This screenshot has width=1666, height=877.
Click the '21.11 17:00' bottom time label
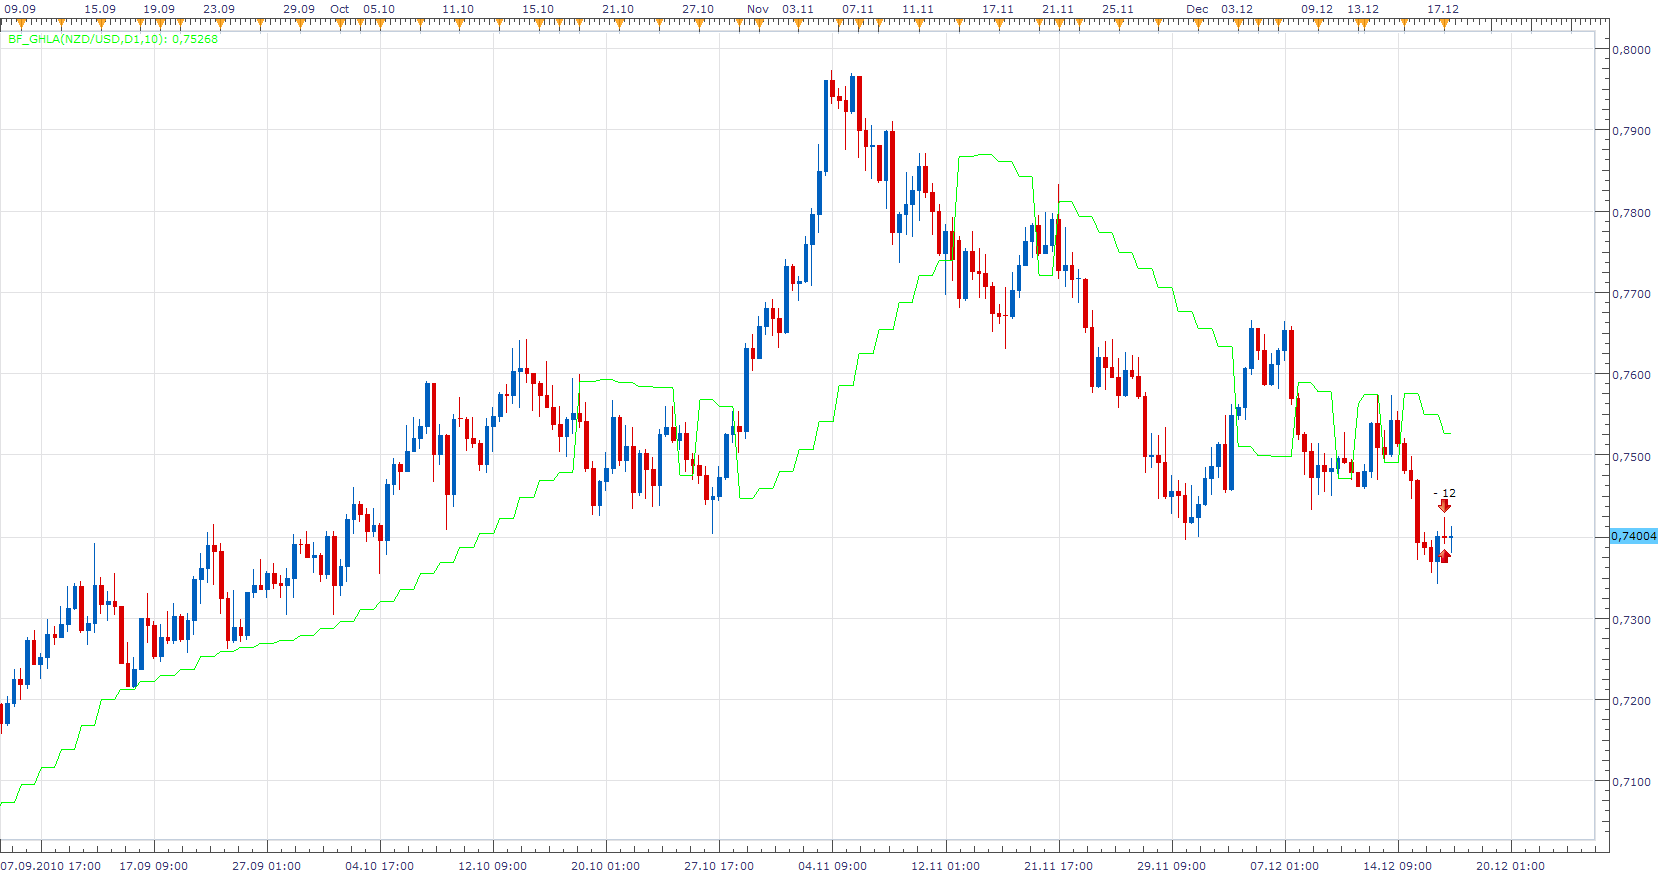[x=1059, y=866]
